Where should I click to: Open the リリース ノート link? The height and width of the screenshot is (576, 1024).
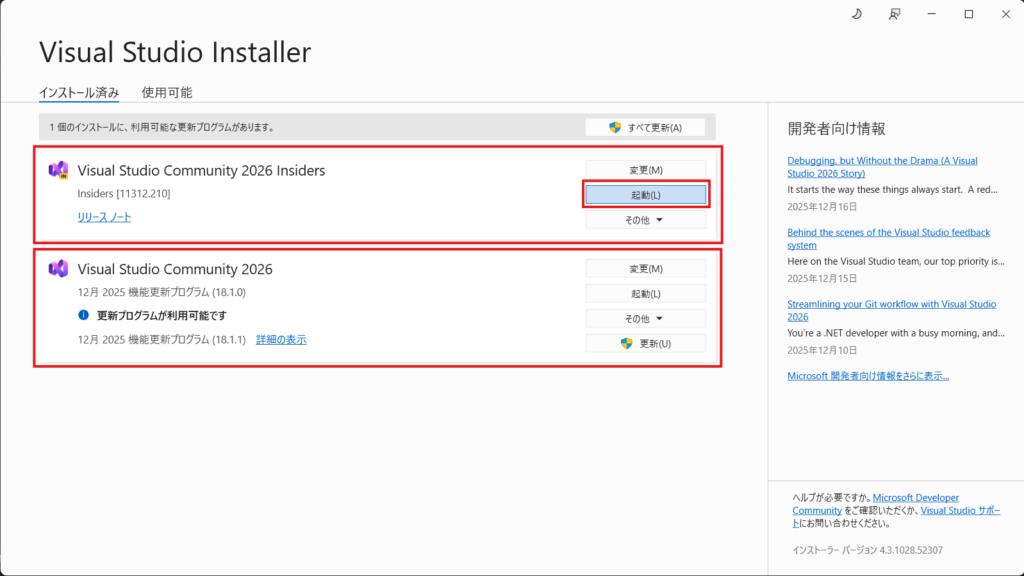(x=104, y=217)
